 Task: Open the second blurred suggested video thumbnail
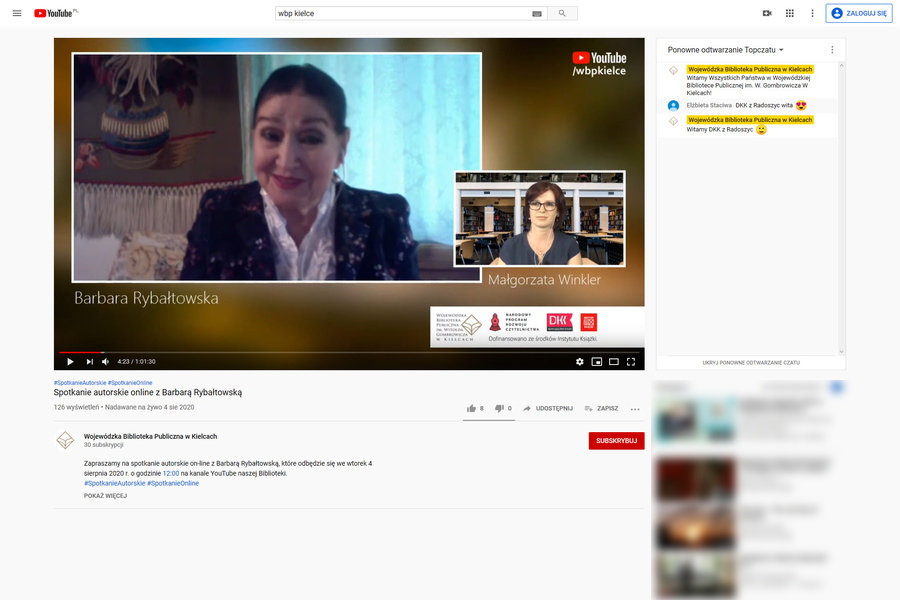pyautogui.click(x=695, y=478)
